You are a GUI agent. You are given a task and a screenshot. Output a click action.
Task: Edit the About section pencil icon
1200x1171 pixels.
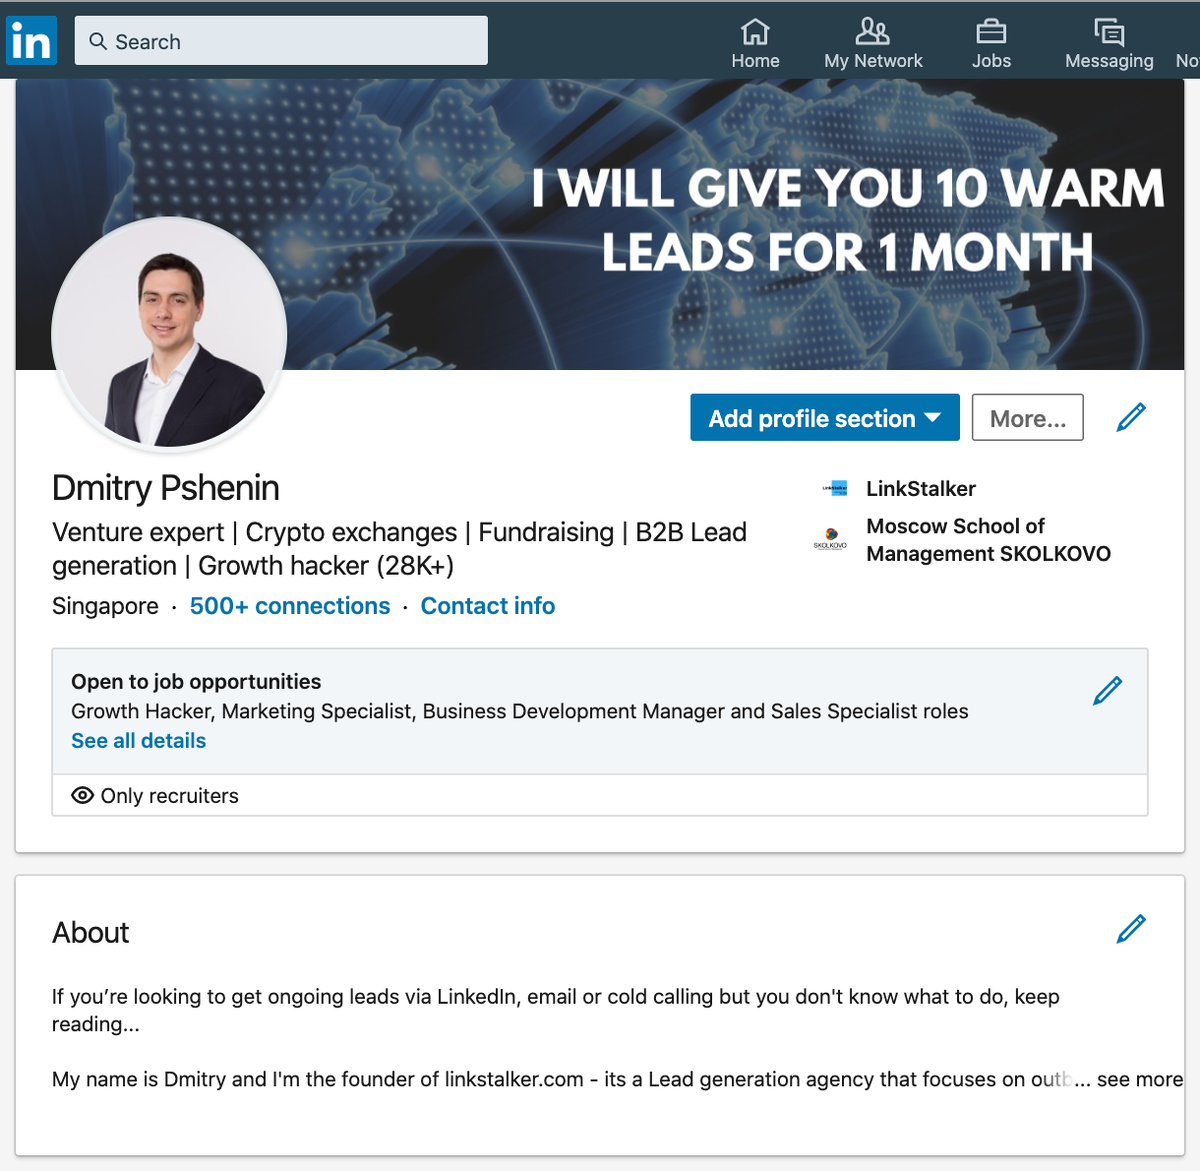[x=1131, y=929]
